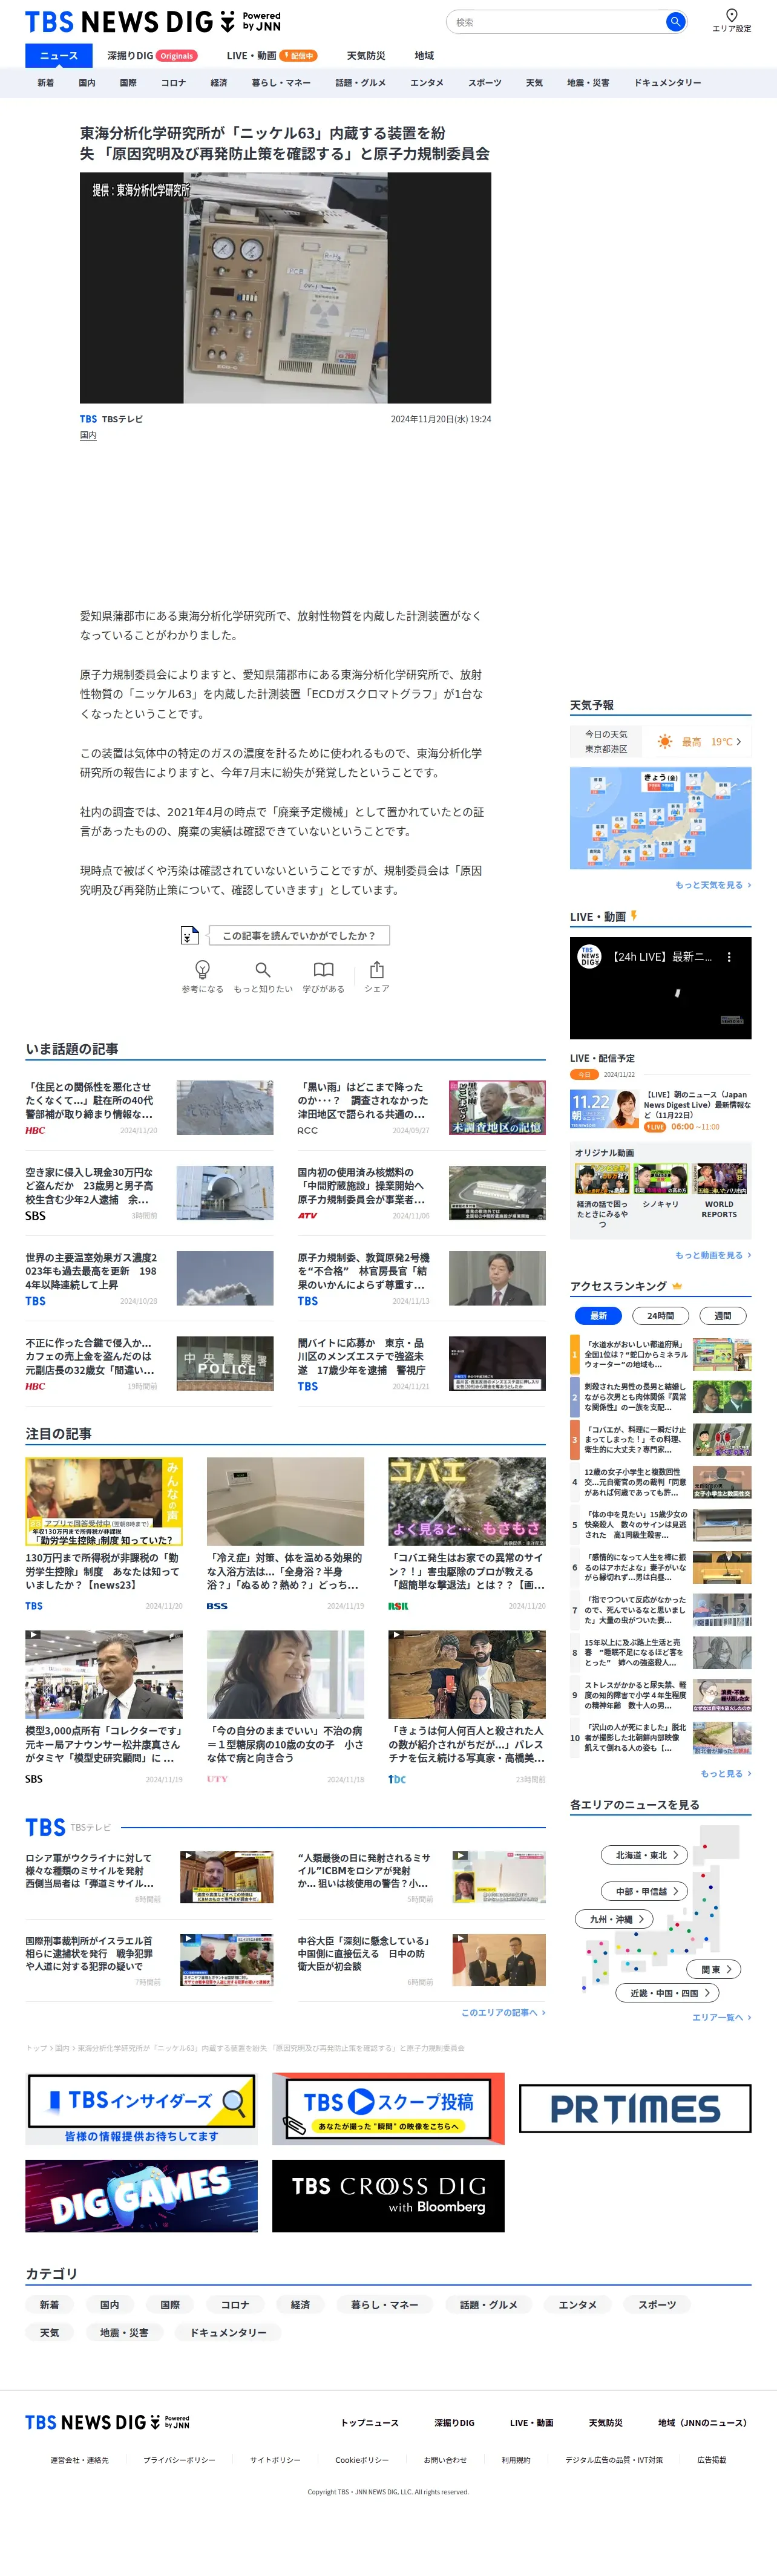Click the Japan weather map thumbnail
This screenshot has height=2576, width=777.
(x=660, y=818)
